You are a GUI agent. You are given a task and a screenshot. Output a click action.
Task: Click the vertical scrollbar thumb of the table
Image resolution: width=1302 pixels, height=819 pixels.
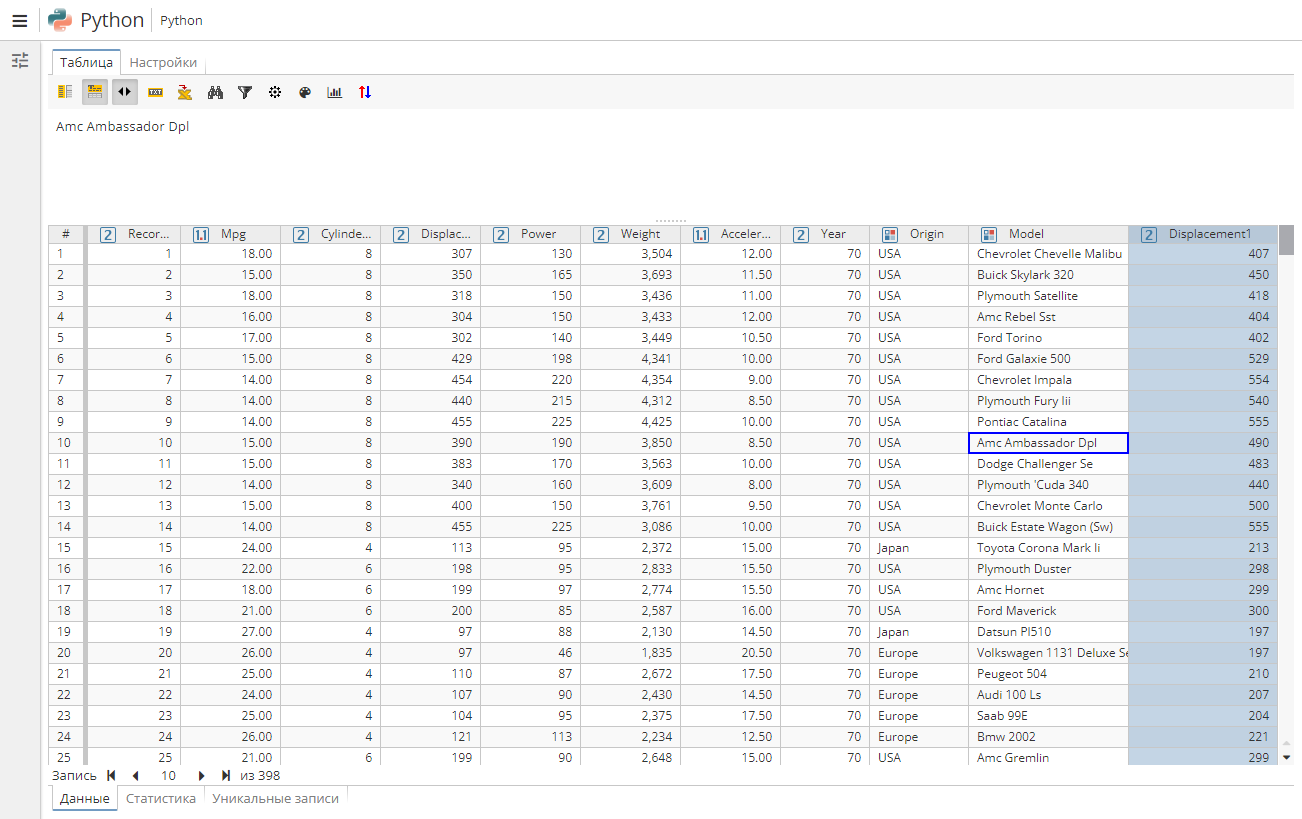click(x=1287, y=240)
